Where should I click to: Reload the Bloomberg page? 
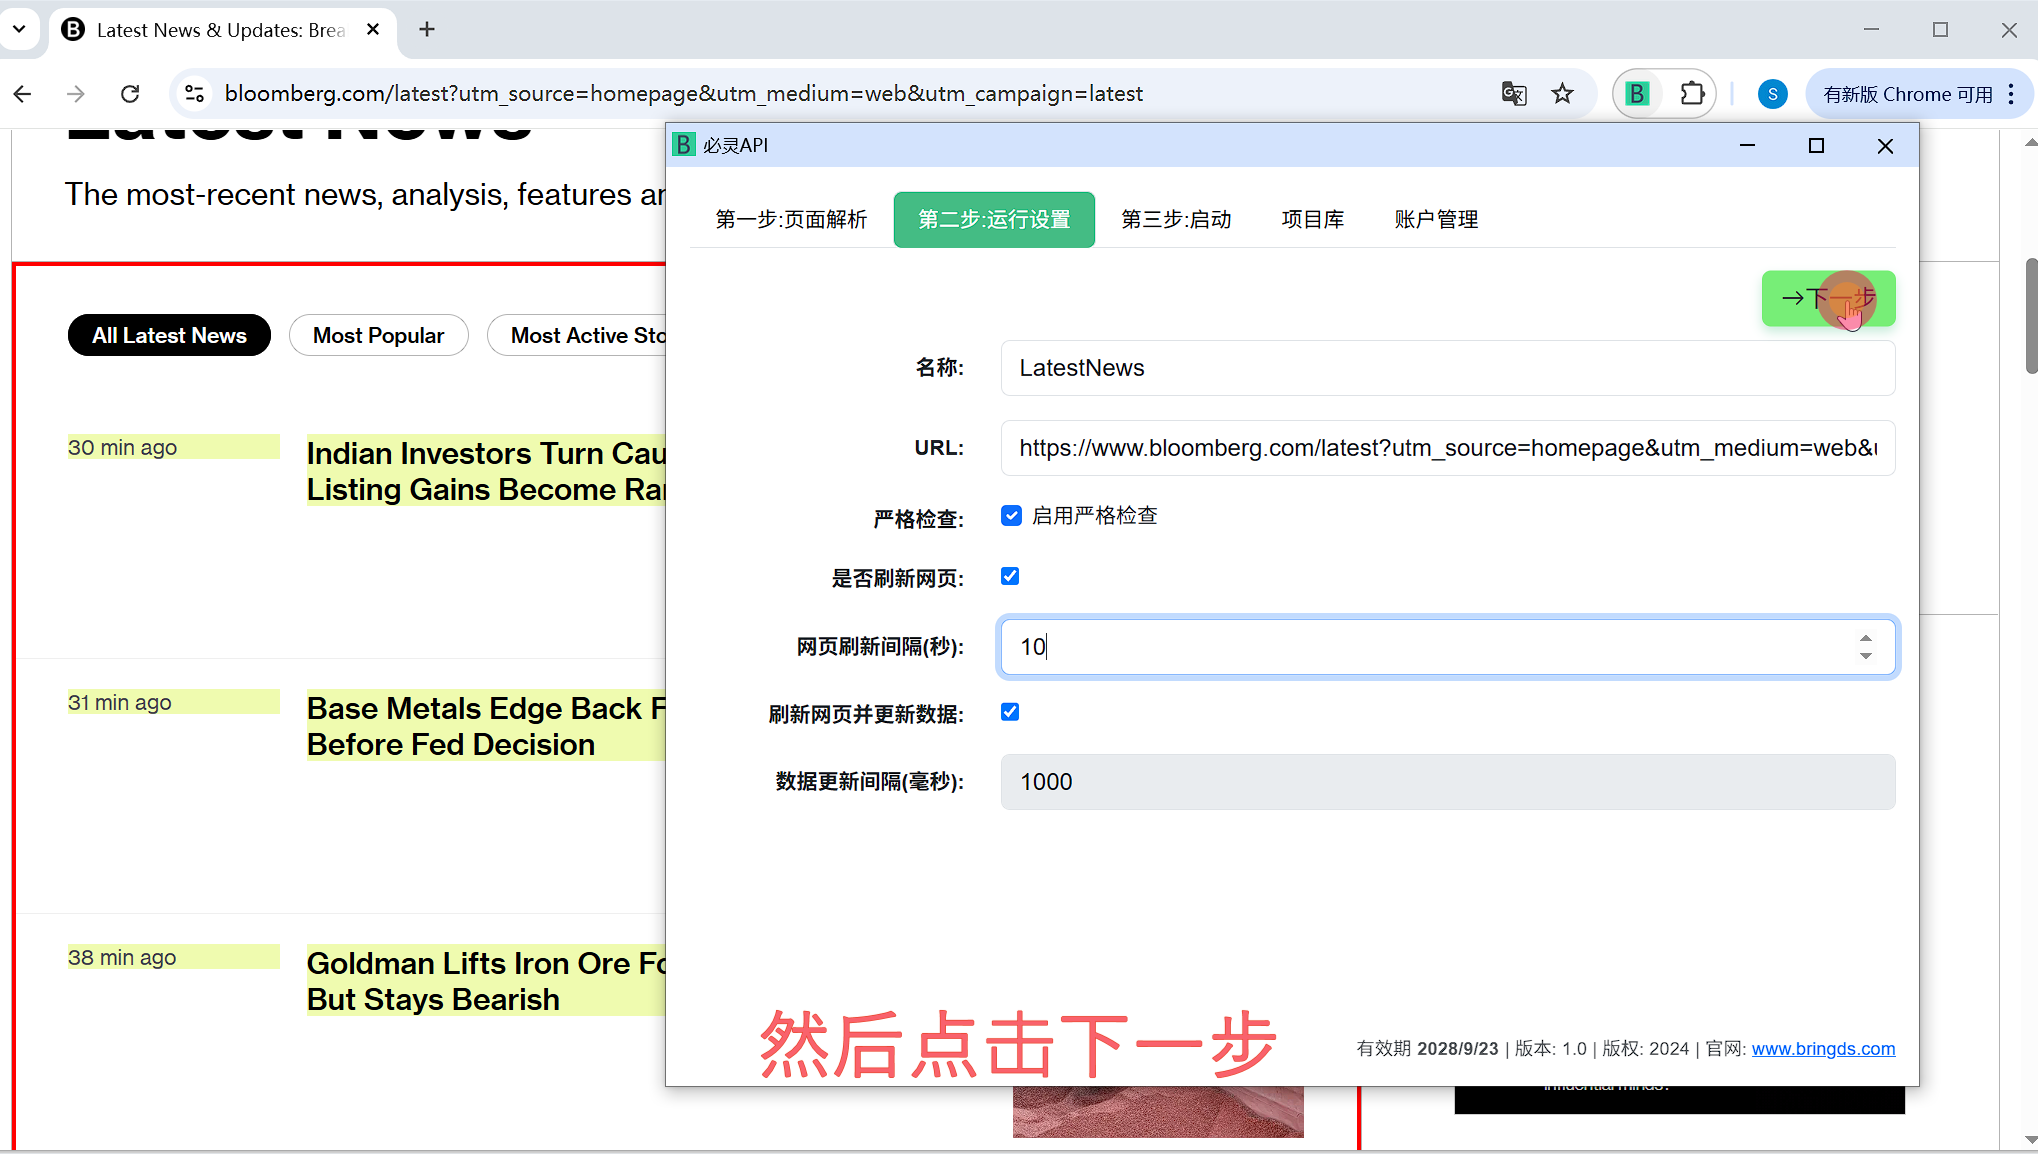[x=130, y=94]
